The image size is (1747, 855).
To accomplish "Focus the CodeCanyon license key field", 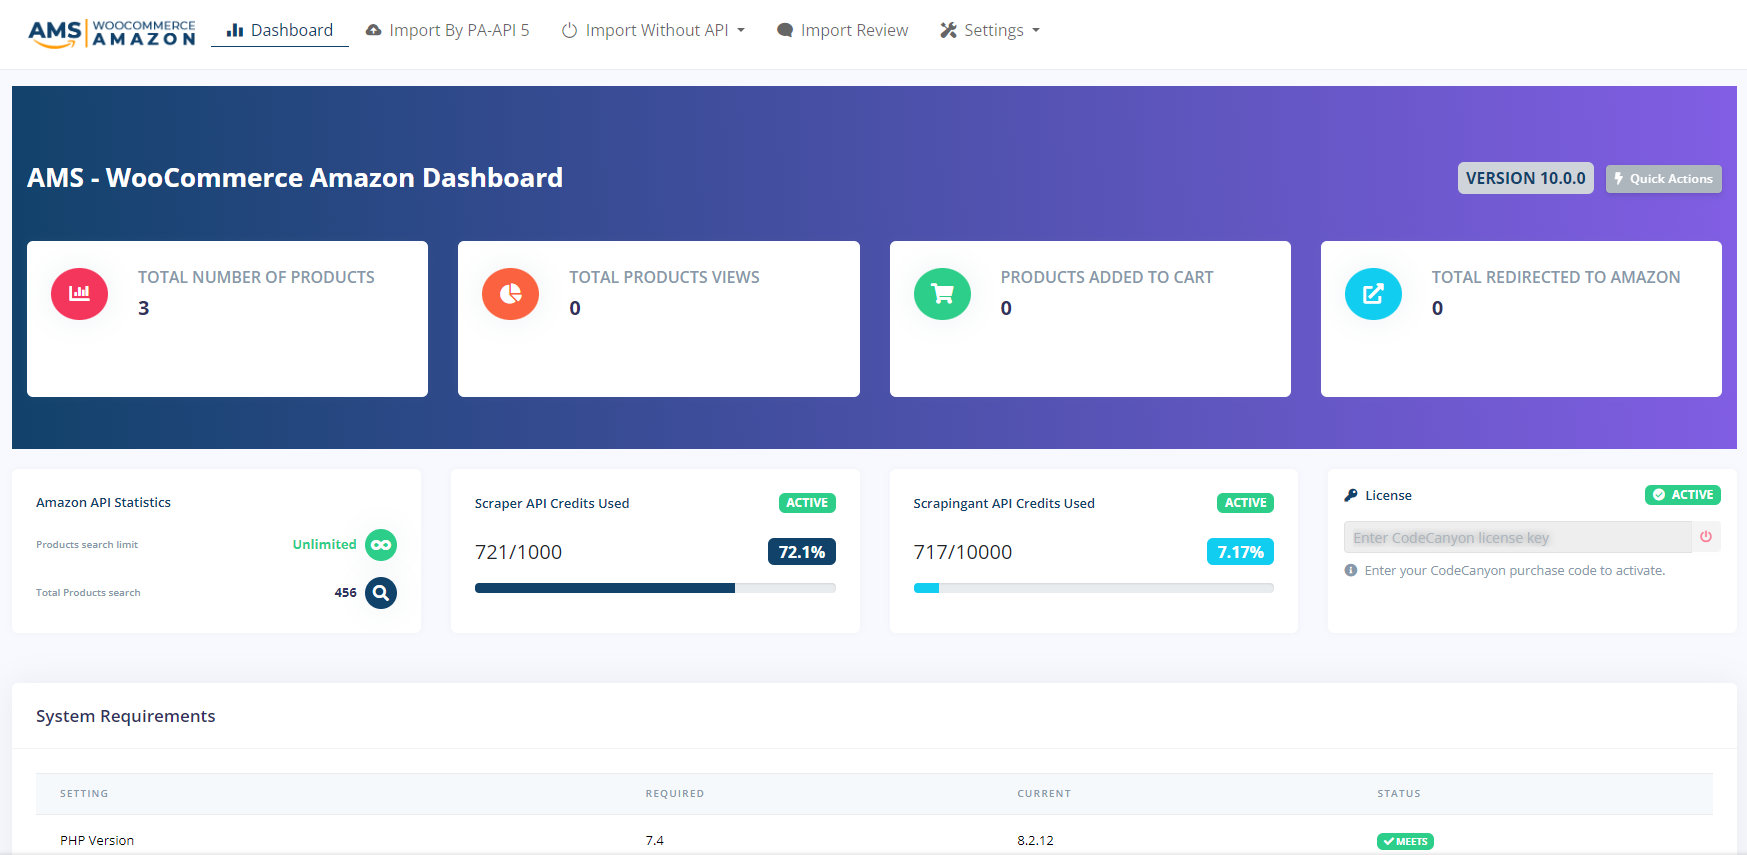I will (1518, 537).
